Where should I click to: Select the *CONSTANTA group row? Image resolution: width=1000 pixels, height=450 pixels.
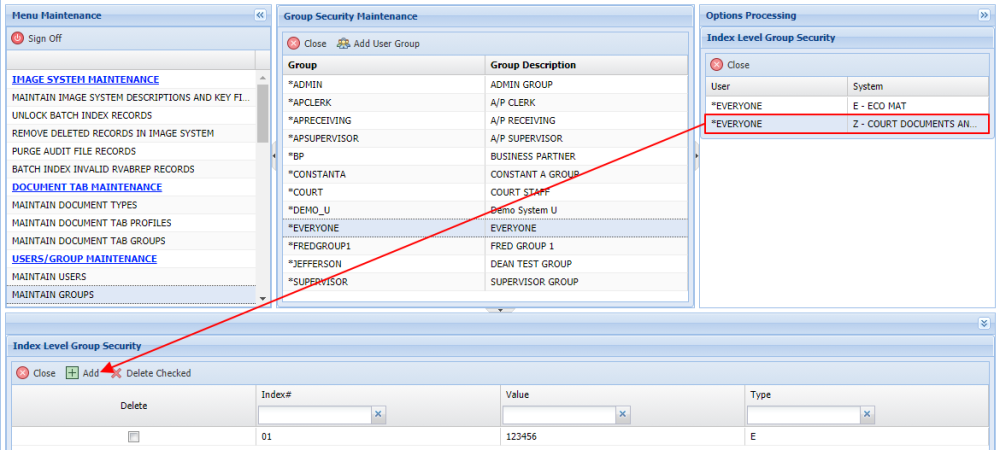(485, 173)
